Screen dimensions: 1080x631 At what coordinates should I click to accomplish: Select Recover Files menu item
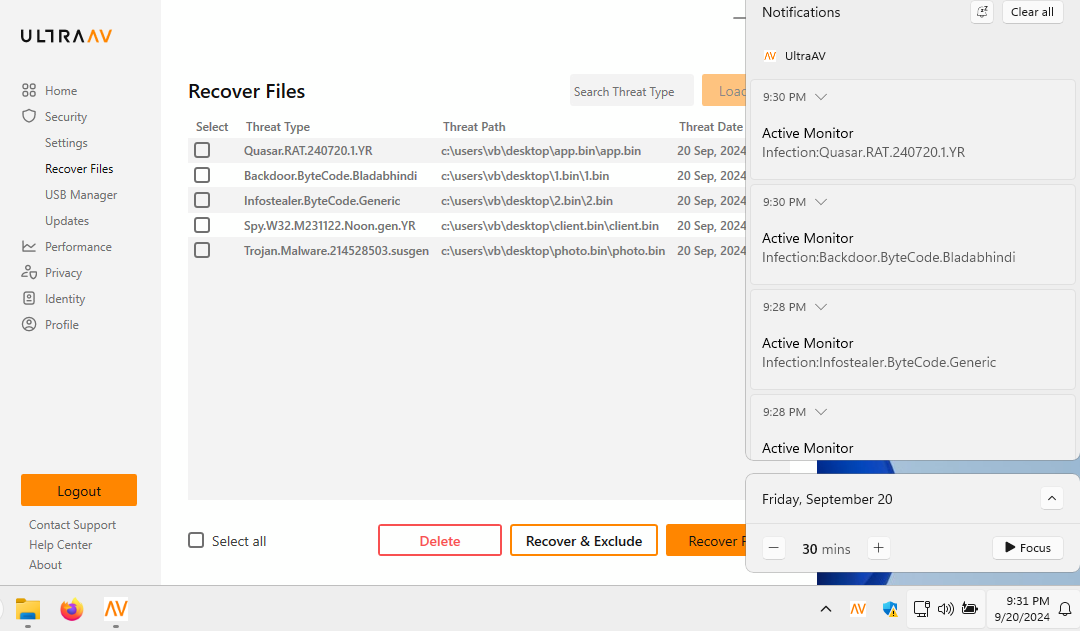[79, 169]
